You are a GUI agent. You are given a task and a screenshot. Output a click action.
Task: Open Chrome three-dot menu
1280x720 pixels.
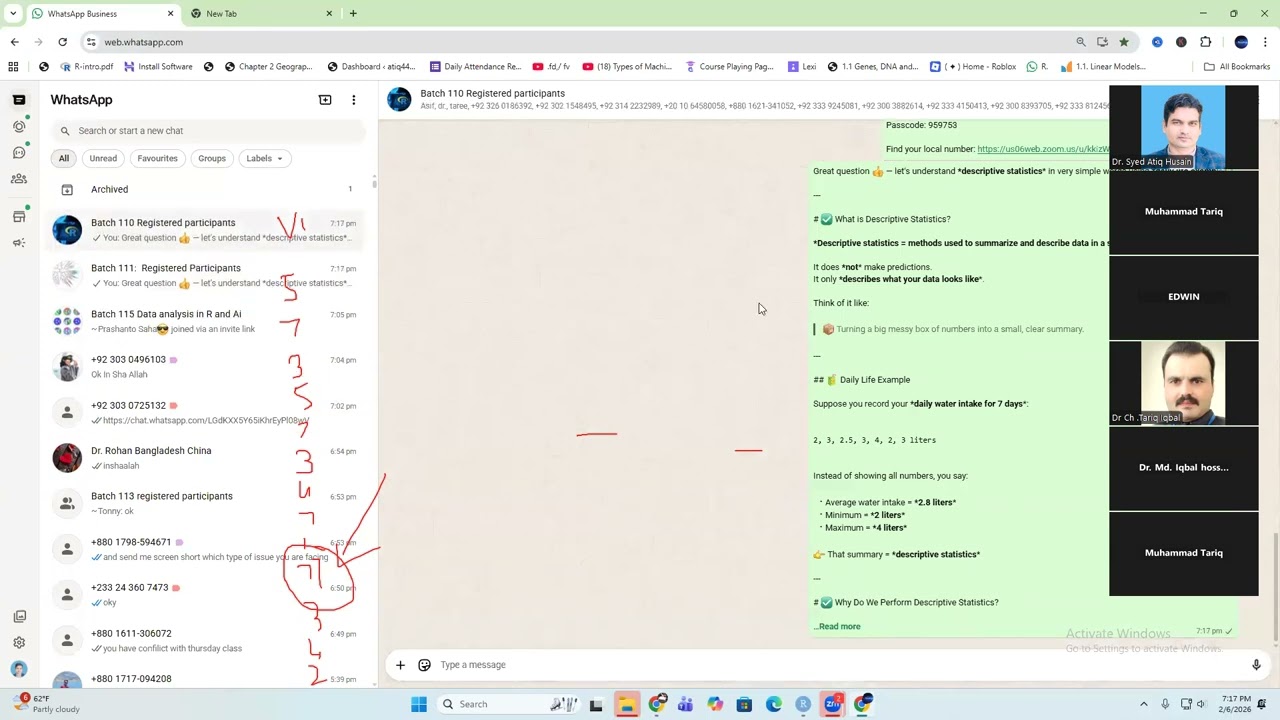point(1265,42)
